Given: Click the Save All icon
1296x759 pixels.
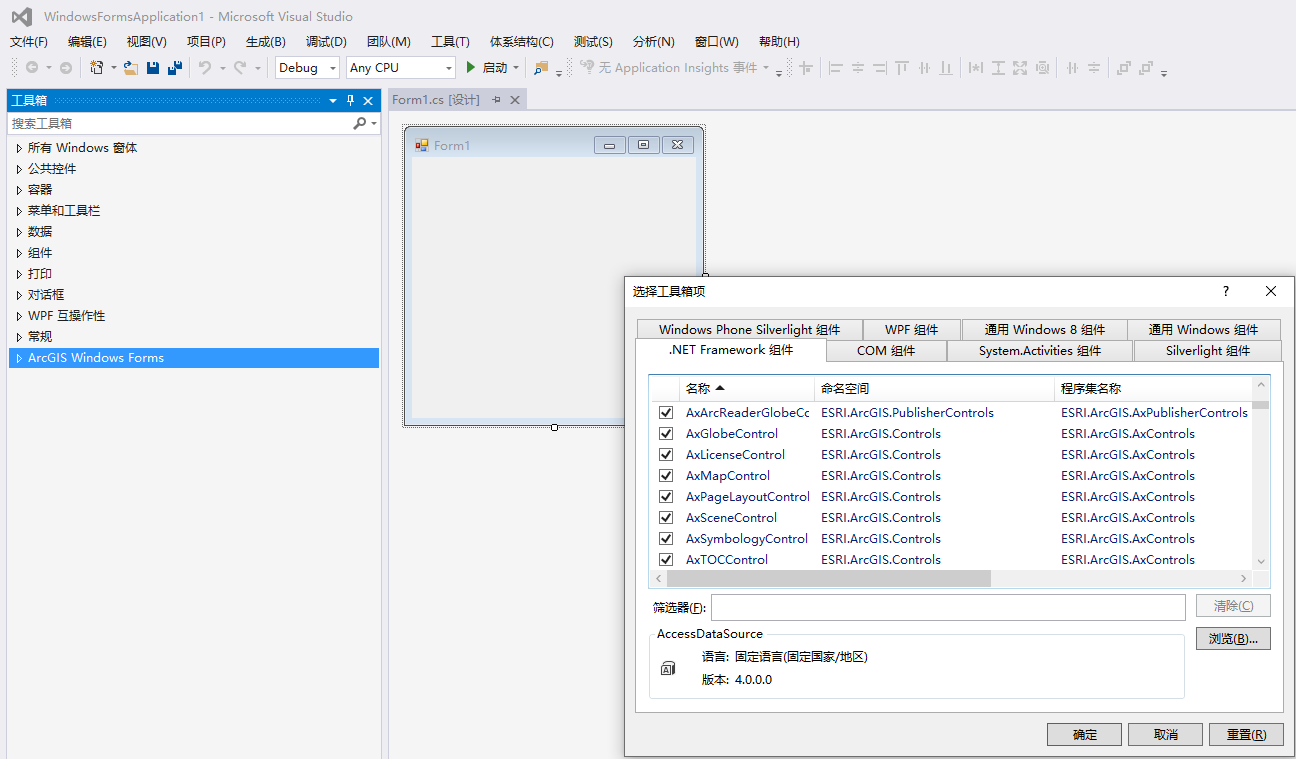Looking at the screenshot, I should [x=173, y=67].
